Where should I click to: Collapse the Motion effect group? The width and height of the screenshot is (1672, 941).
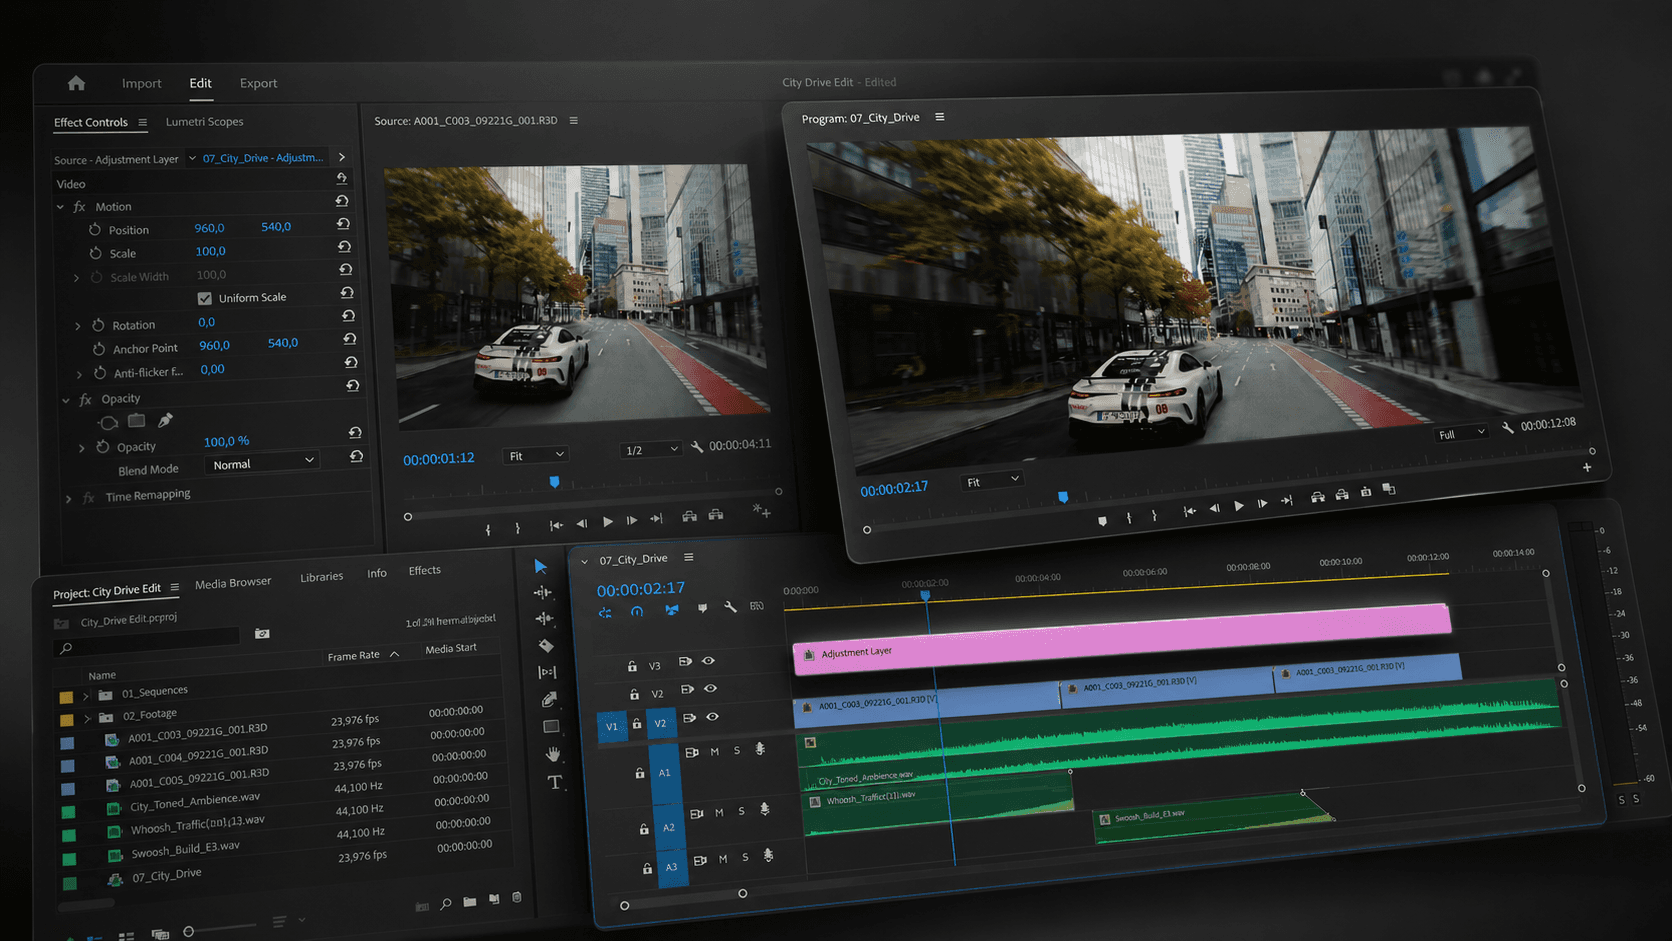(x=61, y=207)
